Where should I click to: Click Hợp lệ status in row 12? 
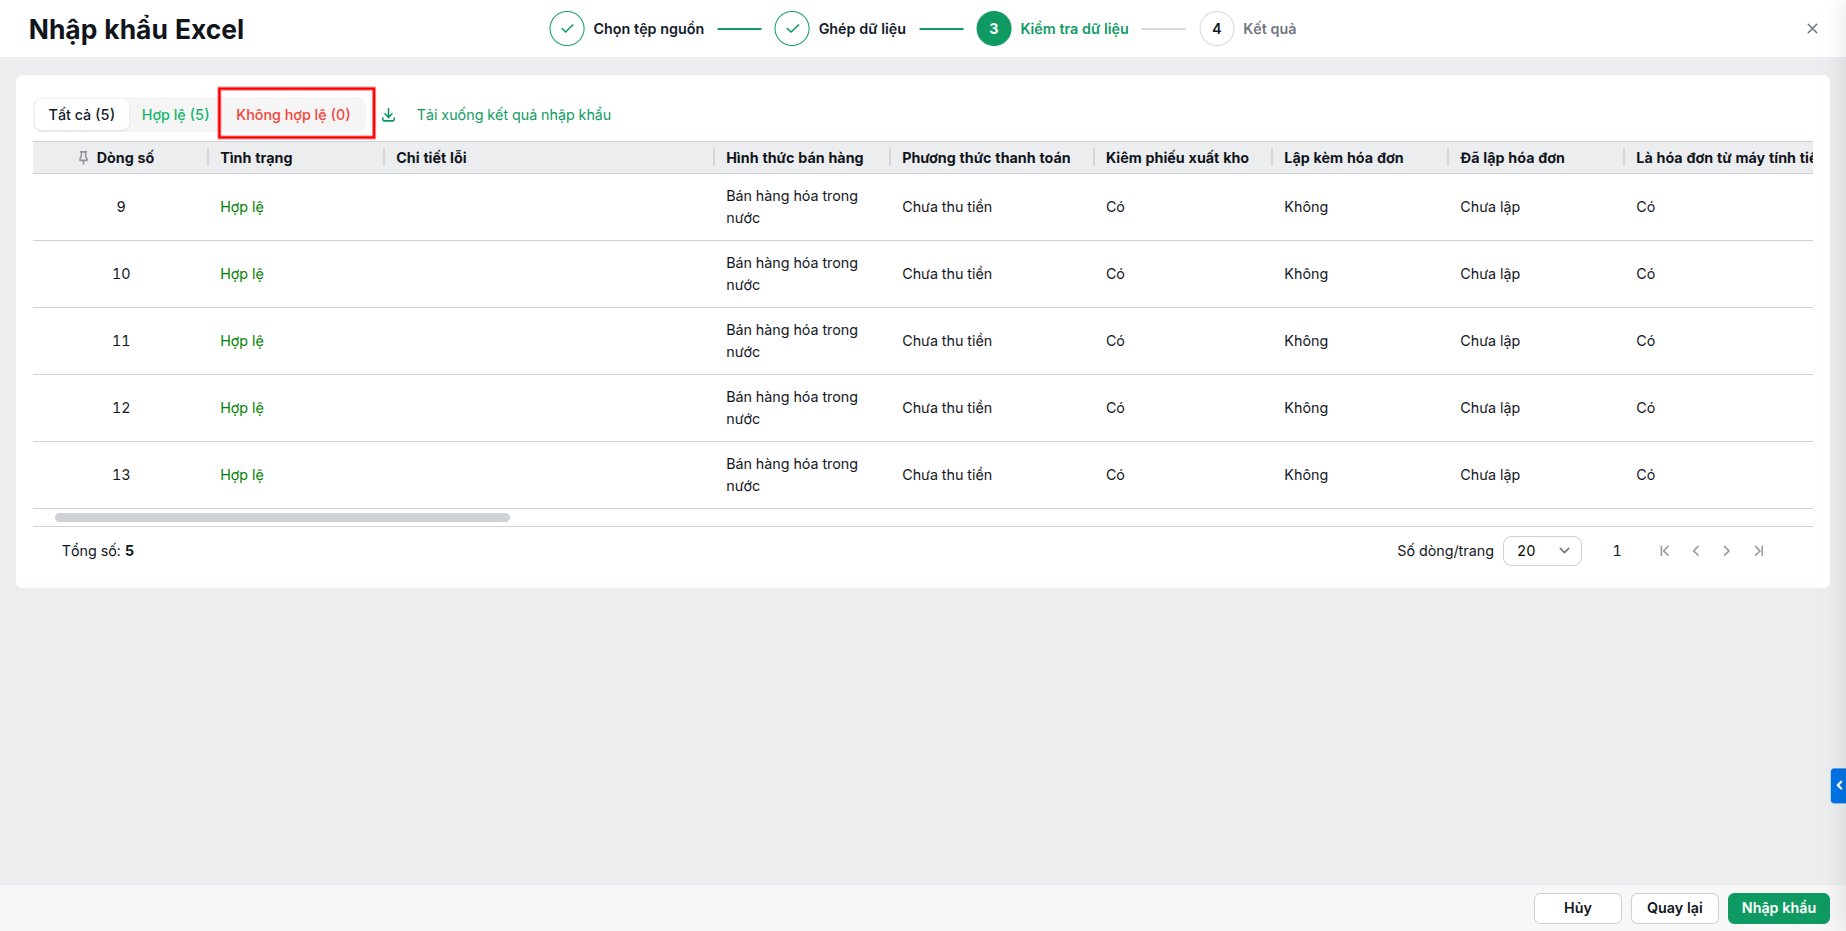pos(242,408)
